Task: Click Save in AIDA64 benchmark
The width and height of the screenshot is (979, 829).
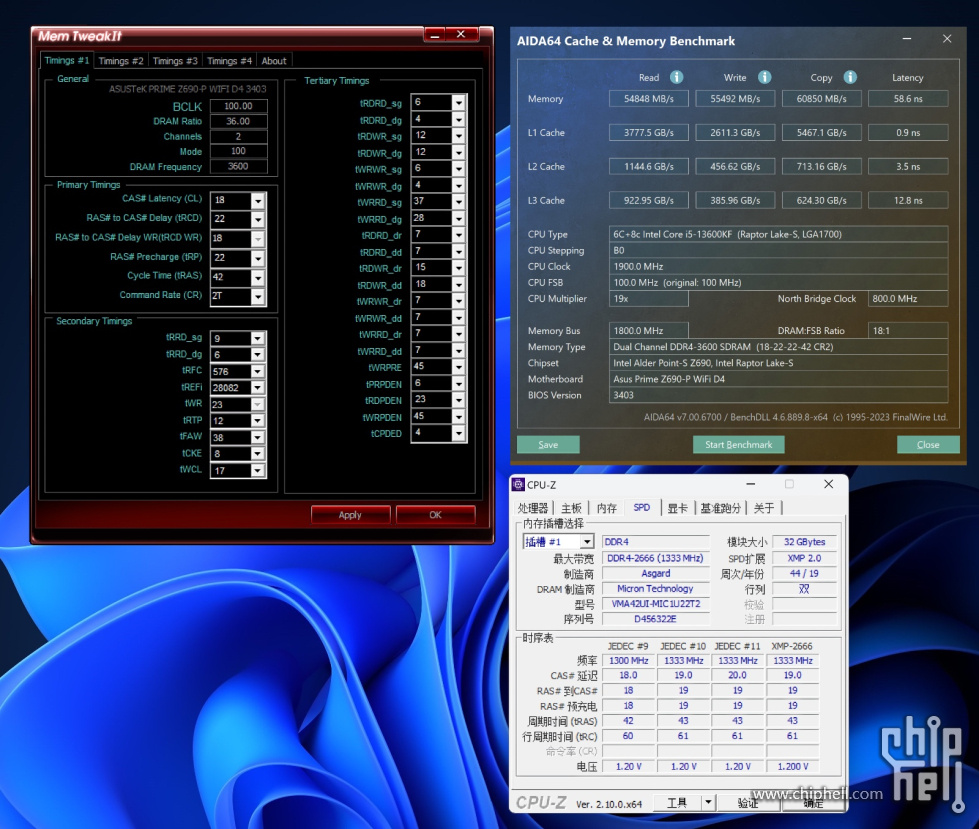Action: click(x=548, y=444)
